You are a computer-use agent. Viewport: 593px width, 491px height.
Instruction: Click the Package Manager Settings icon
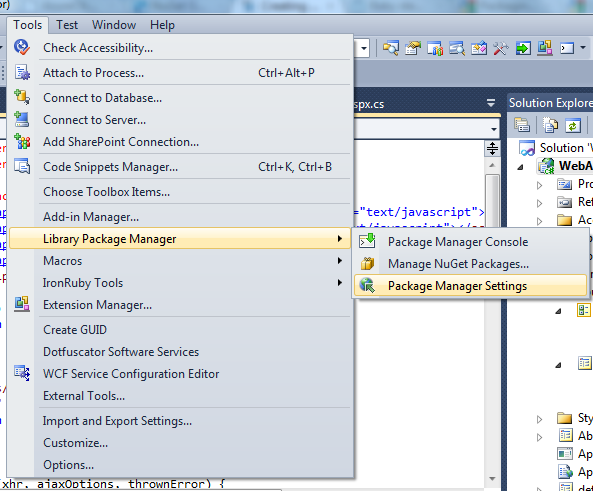367,285
